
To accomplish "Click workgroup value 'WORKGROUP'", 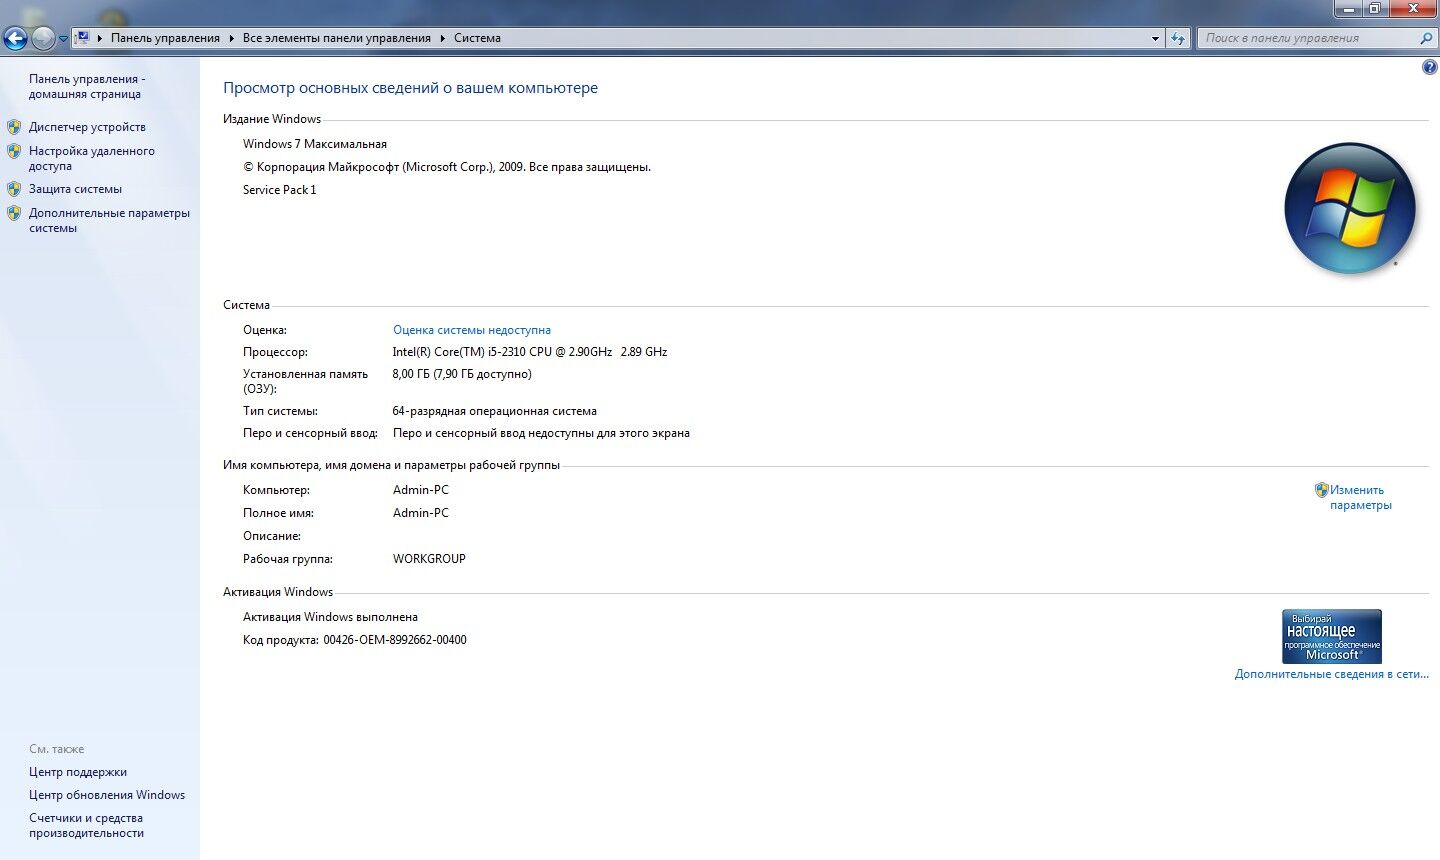I will [429, 559].
